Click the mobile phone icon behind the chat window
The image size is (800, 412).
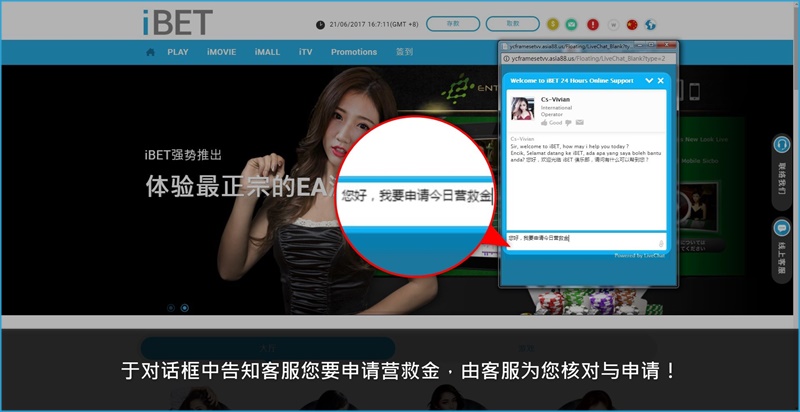click(x=694, y=92)
